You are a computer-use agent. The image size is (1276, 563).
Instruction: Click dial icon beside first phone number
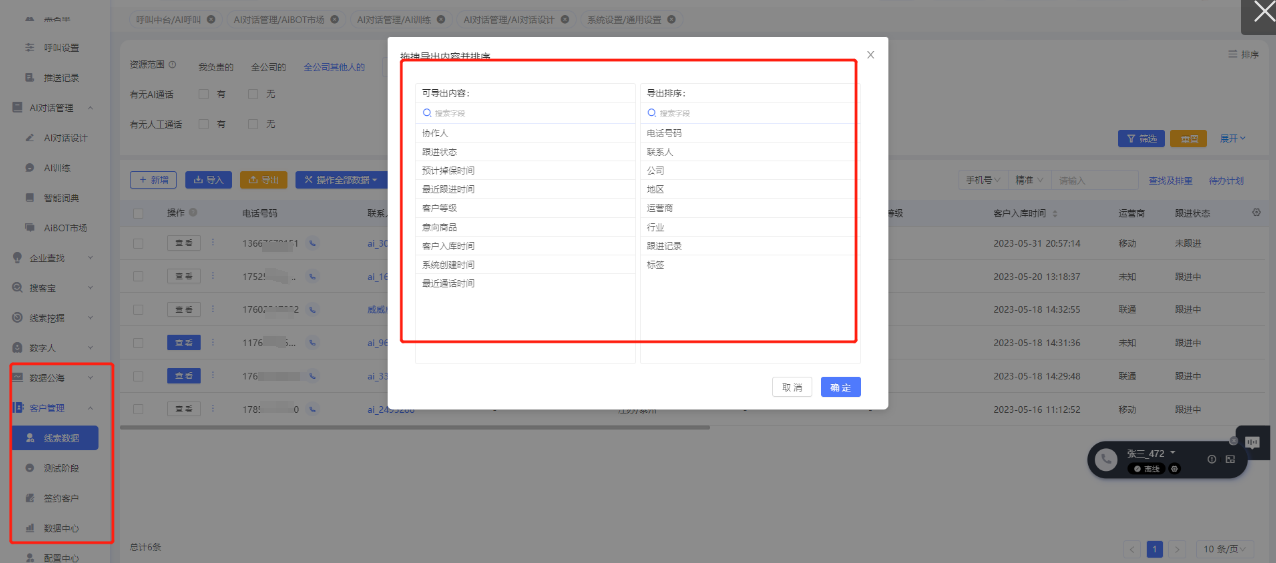(313, 243)
